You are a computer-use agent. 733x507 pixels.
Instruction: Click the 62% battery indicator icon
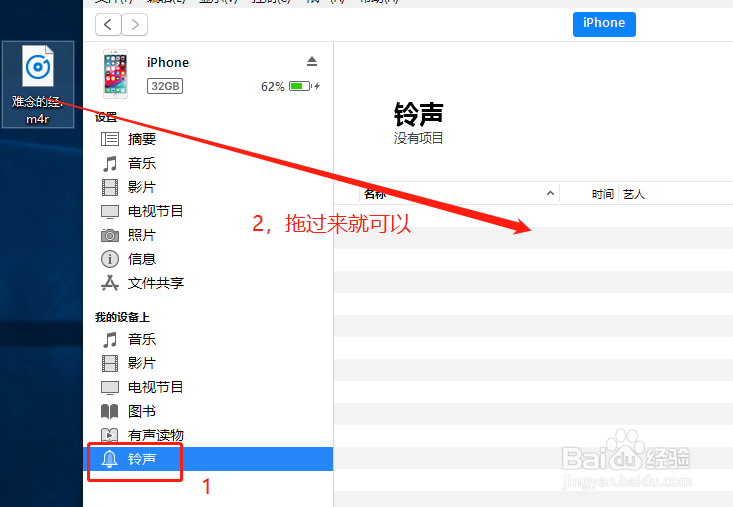[x=300, y=86]
